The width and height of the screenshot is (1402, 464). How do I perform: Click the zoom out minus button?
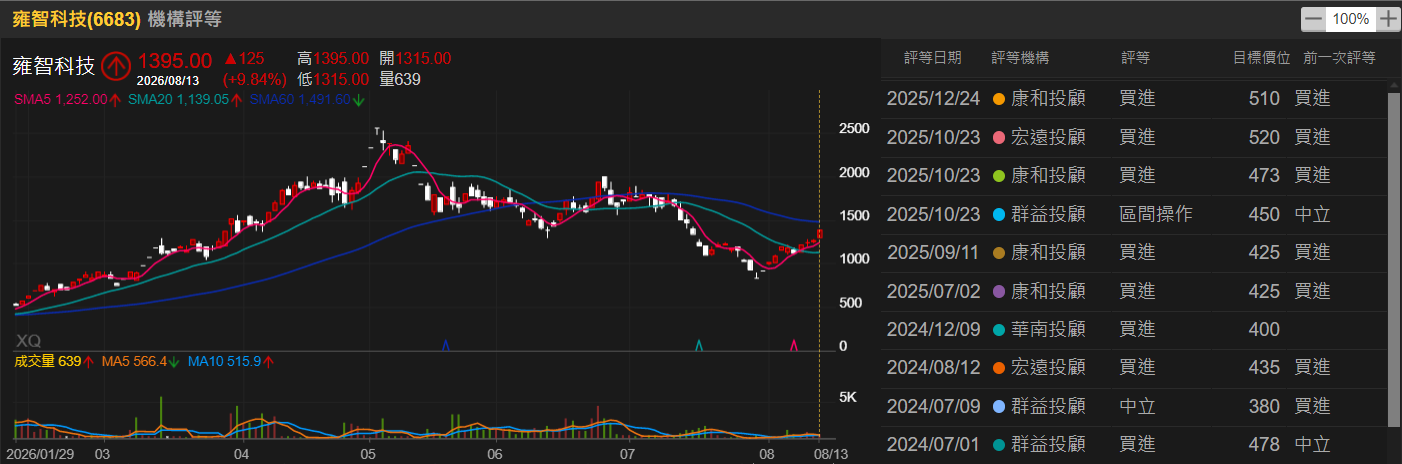(x=1314, y=19)
